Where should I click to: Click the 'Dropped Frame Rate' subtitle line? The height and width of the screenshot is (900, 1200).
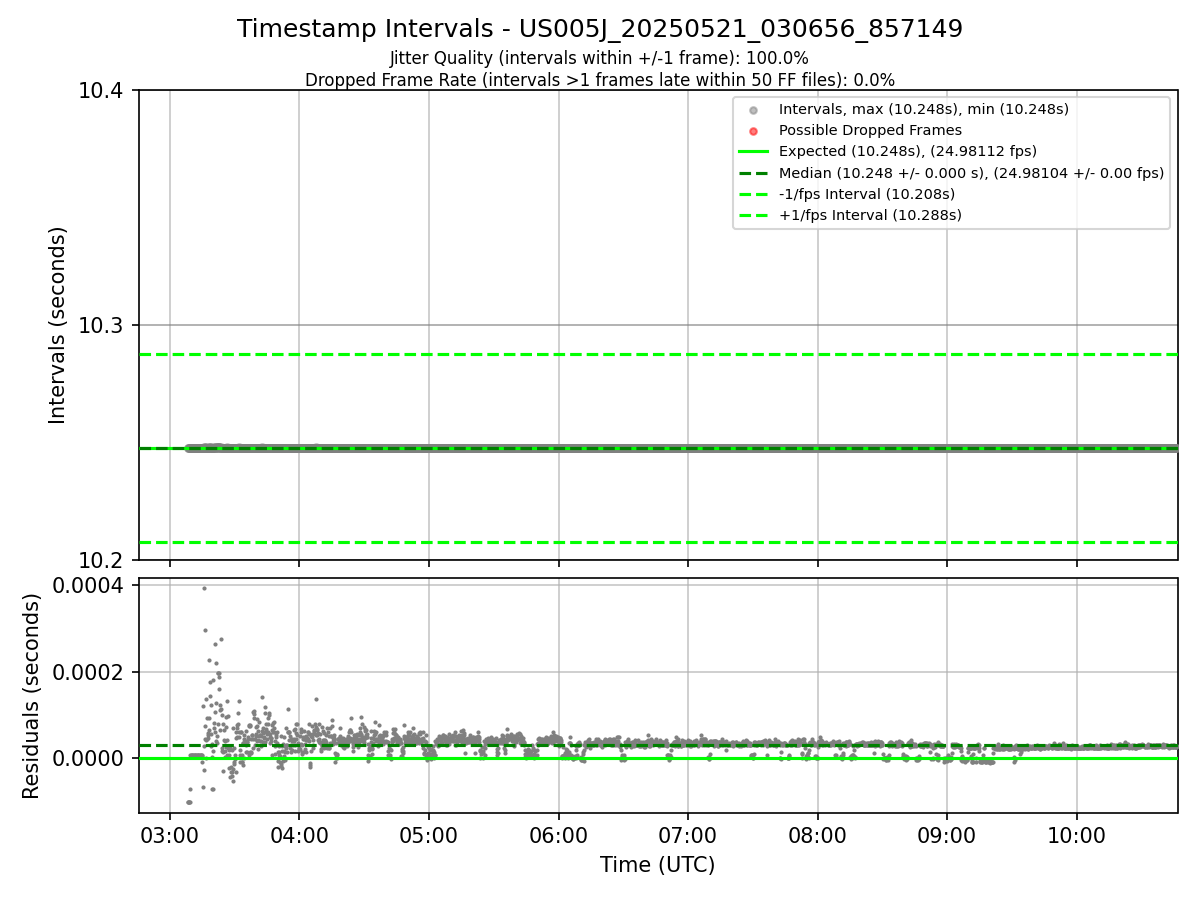tap(600, 80)
